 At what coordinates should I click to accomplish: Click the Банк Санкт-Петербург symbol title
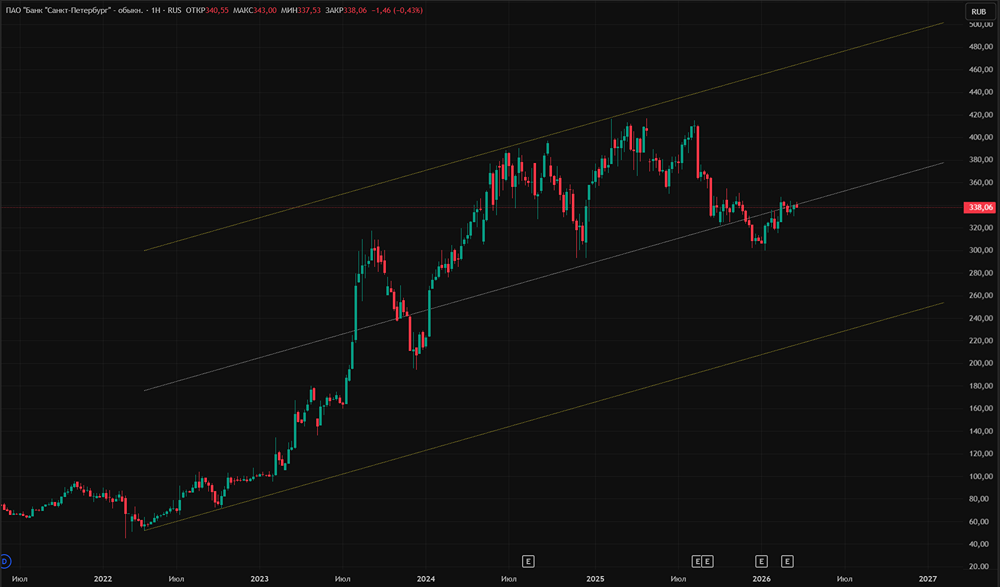(x=73, y=10)
